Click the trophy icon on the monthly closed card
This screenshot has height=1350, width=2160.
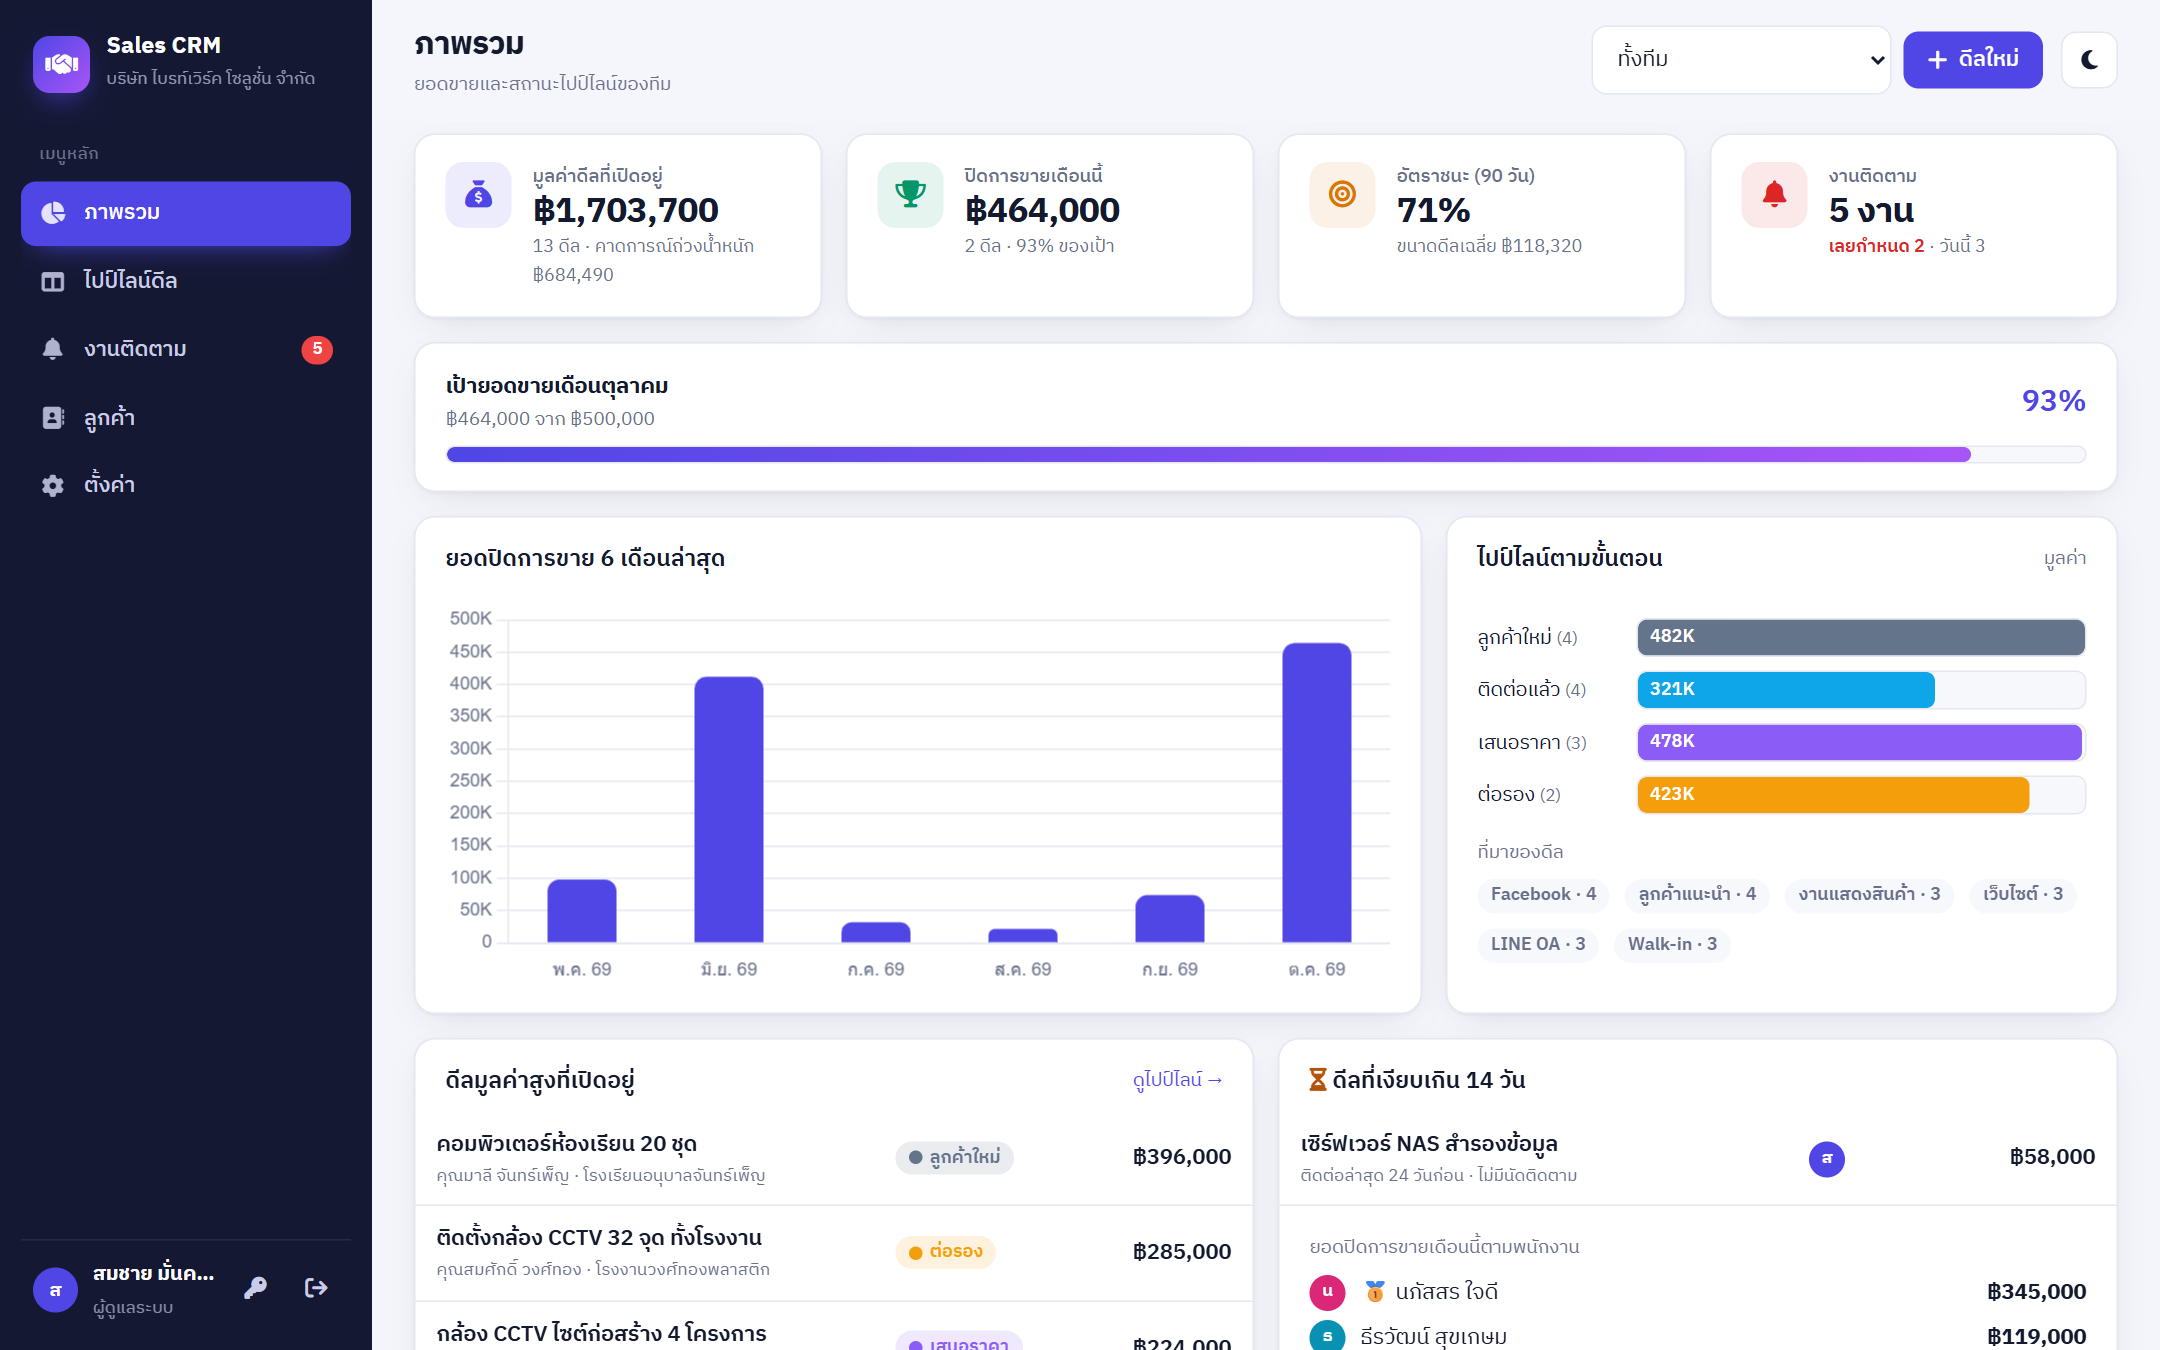click(x=910, y=194)
